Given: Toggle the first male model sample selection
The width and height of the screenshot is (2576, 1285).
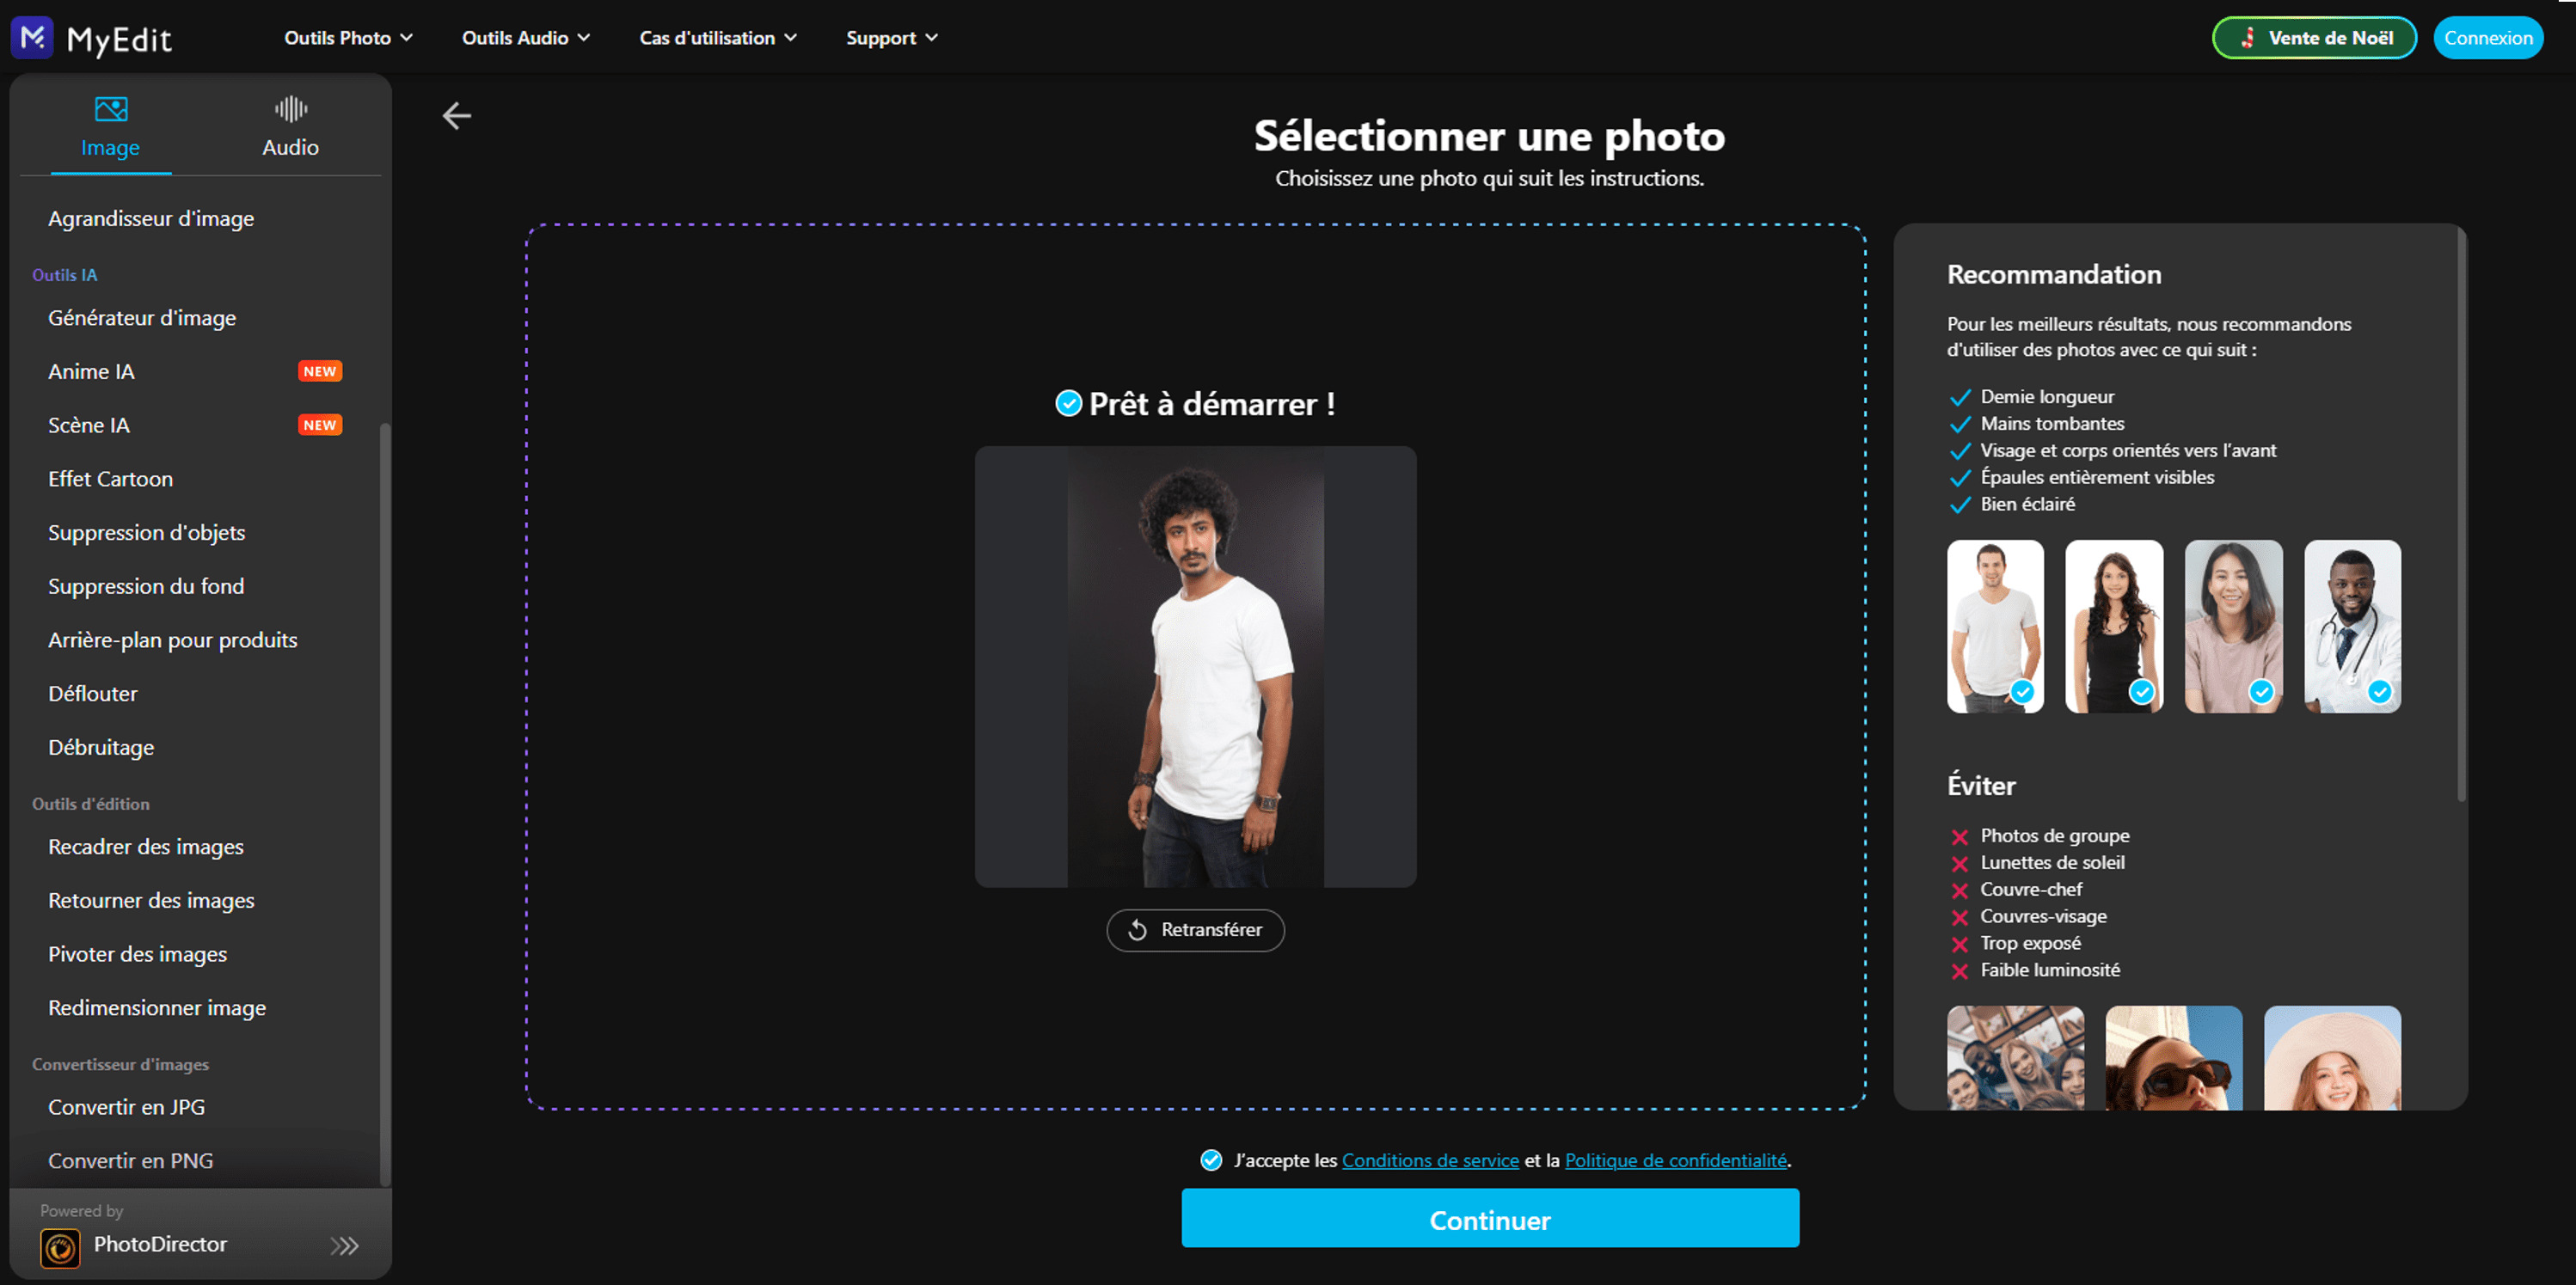Looking at the screenshot, I should (x=2021, y=691).
